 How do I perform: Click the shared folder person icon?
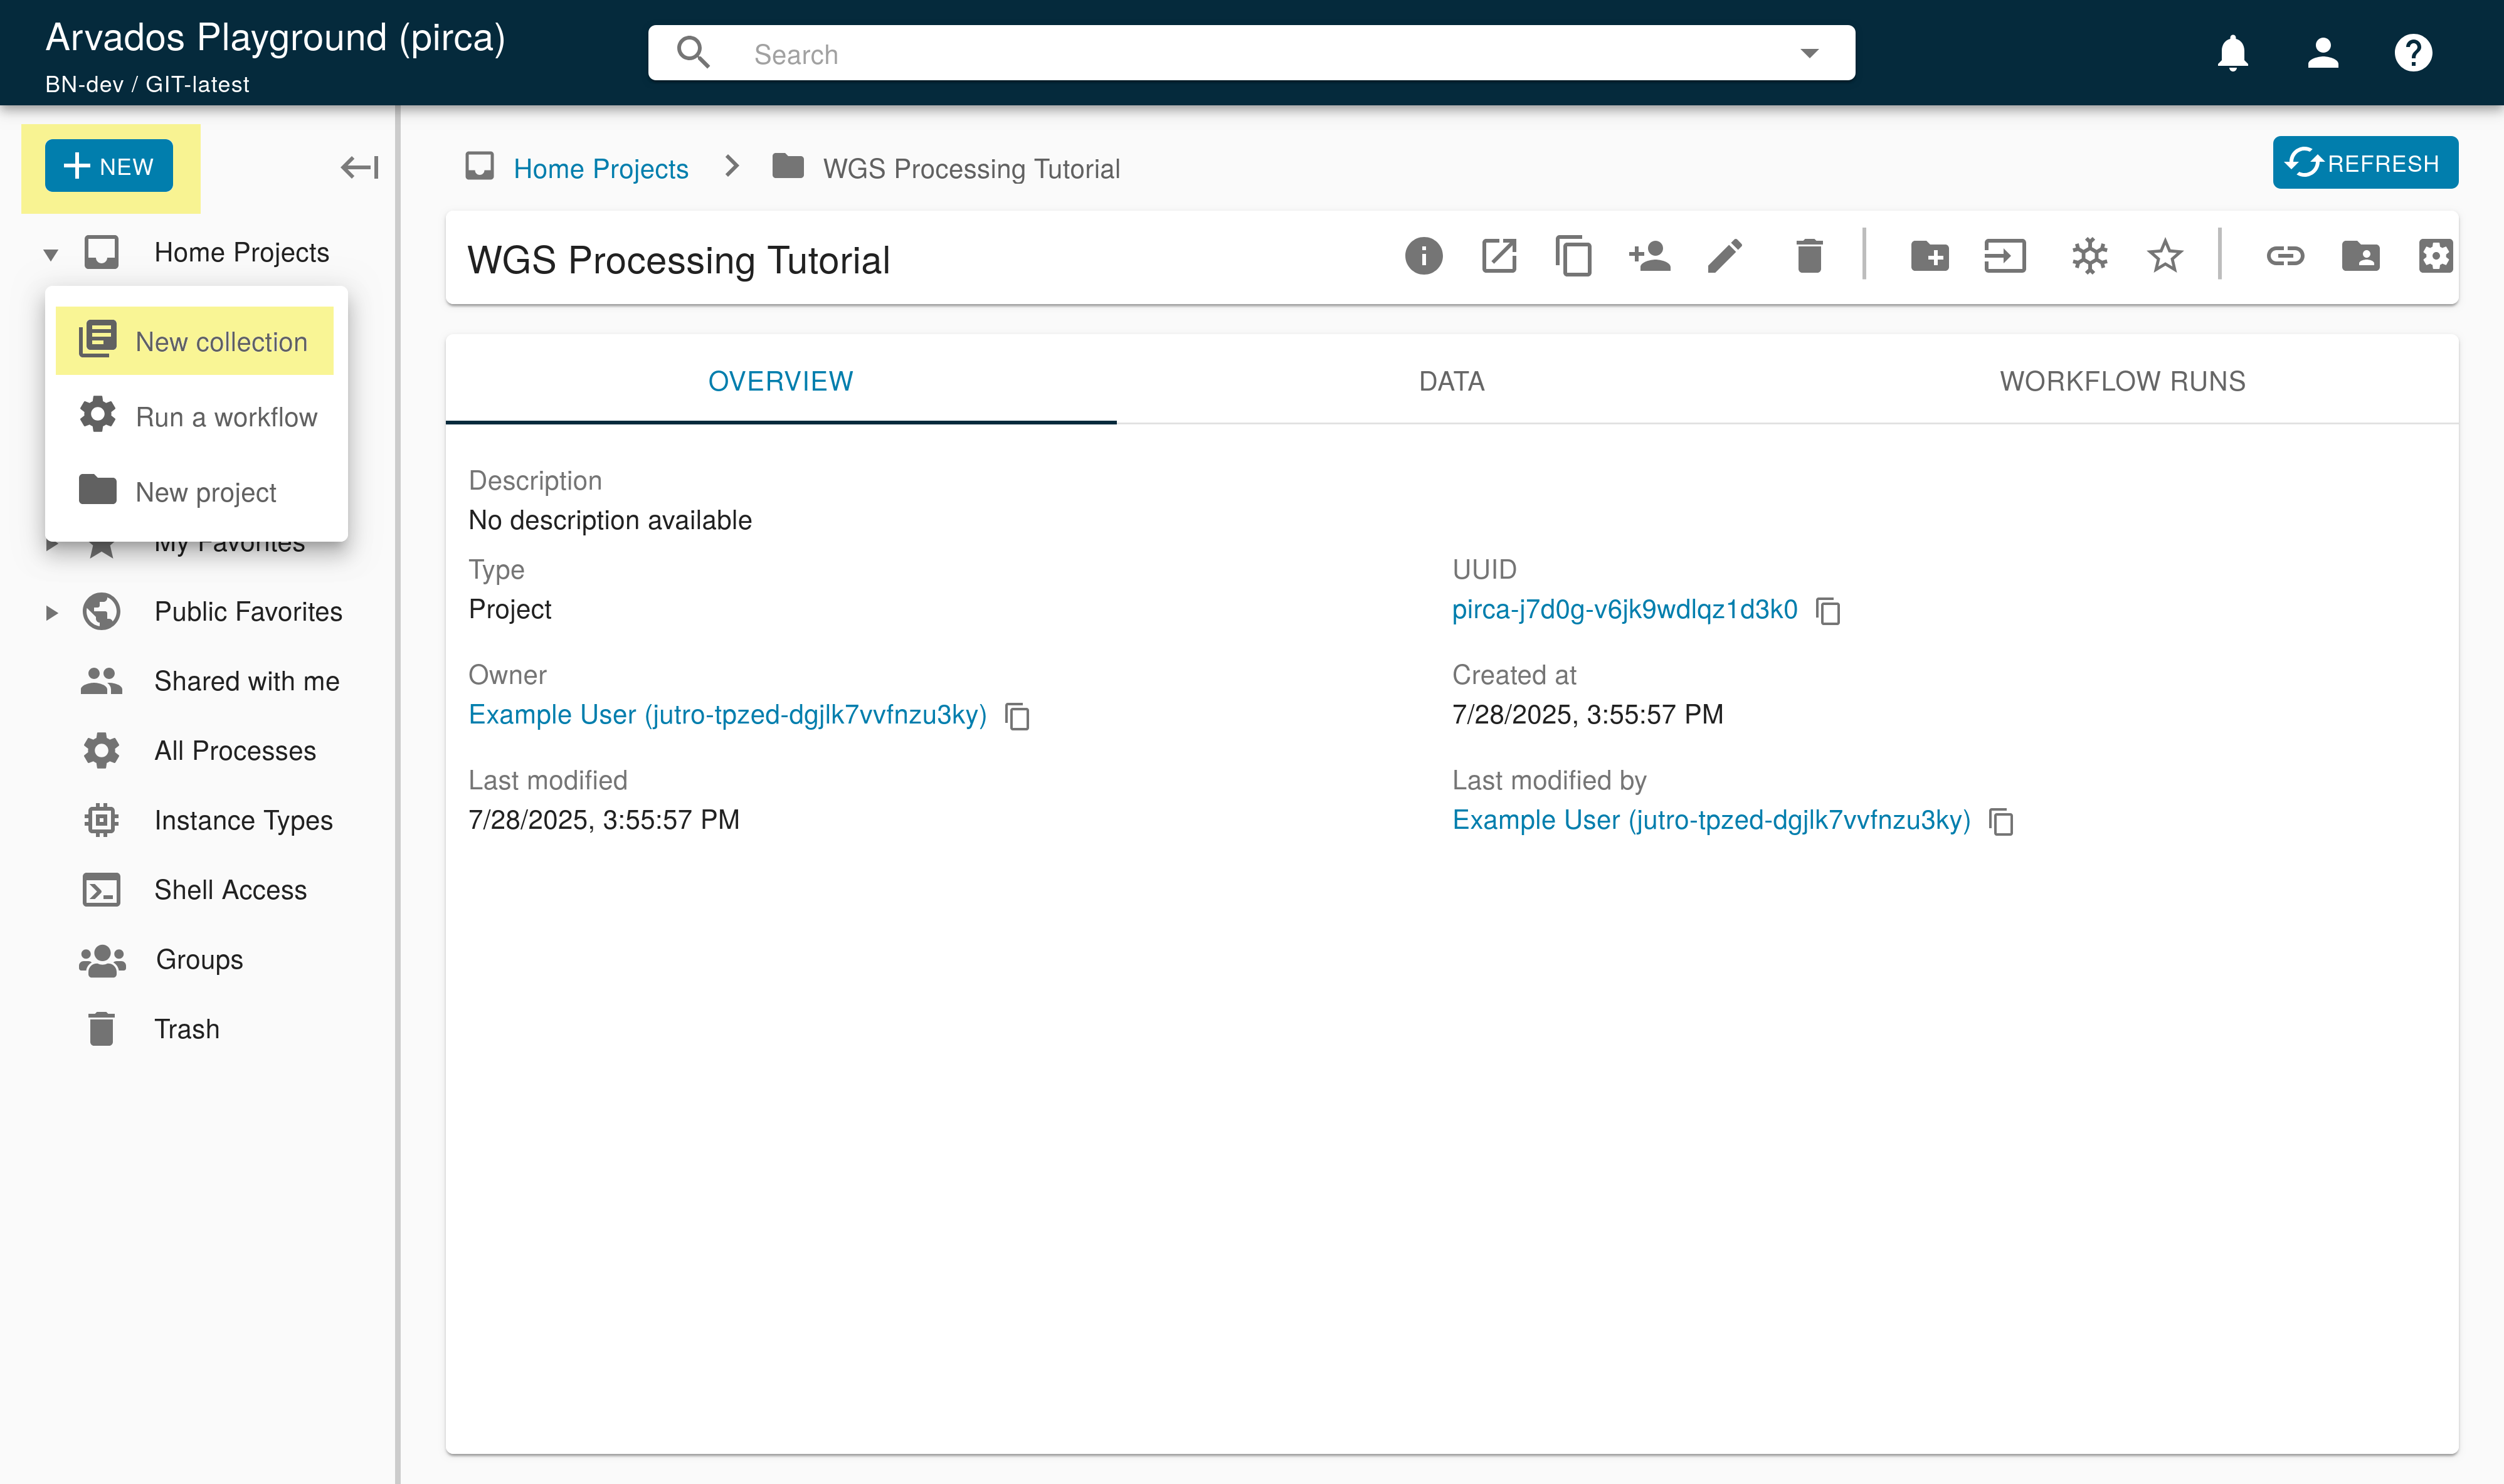pyautogui.click(x=2360, y=256)
